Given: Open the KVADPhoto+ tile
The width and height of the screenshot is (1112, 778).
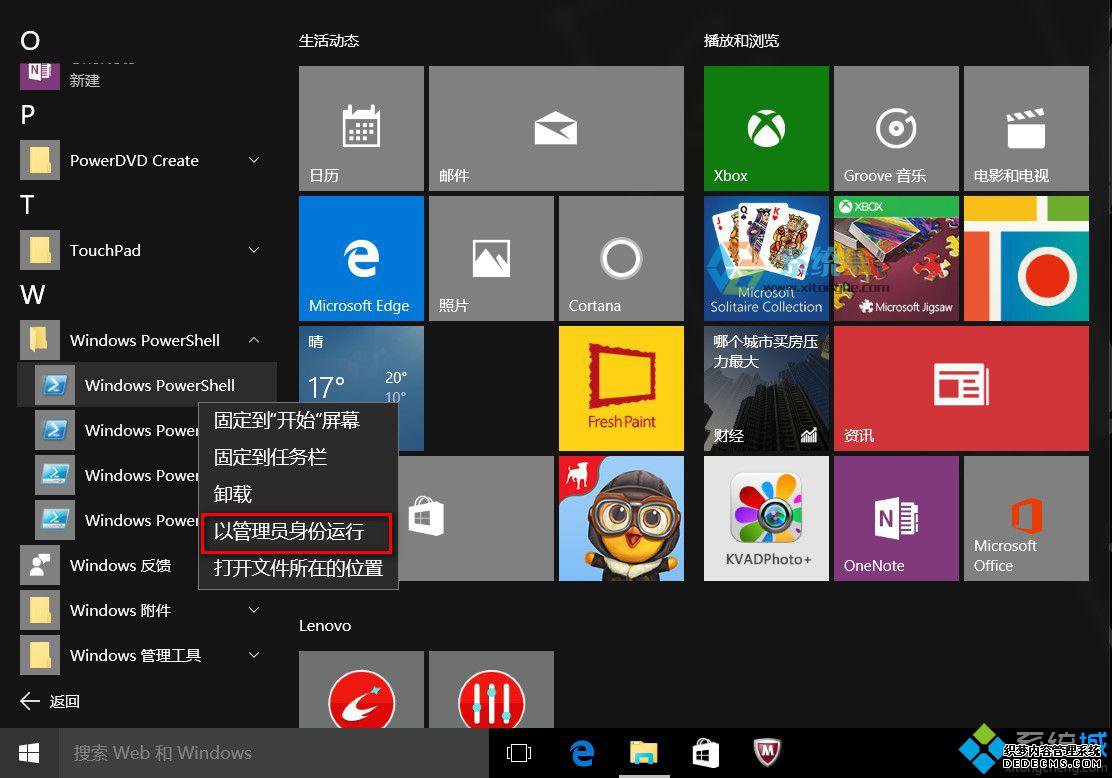Looking at the screenshot, I should pos(766,518).
